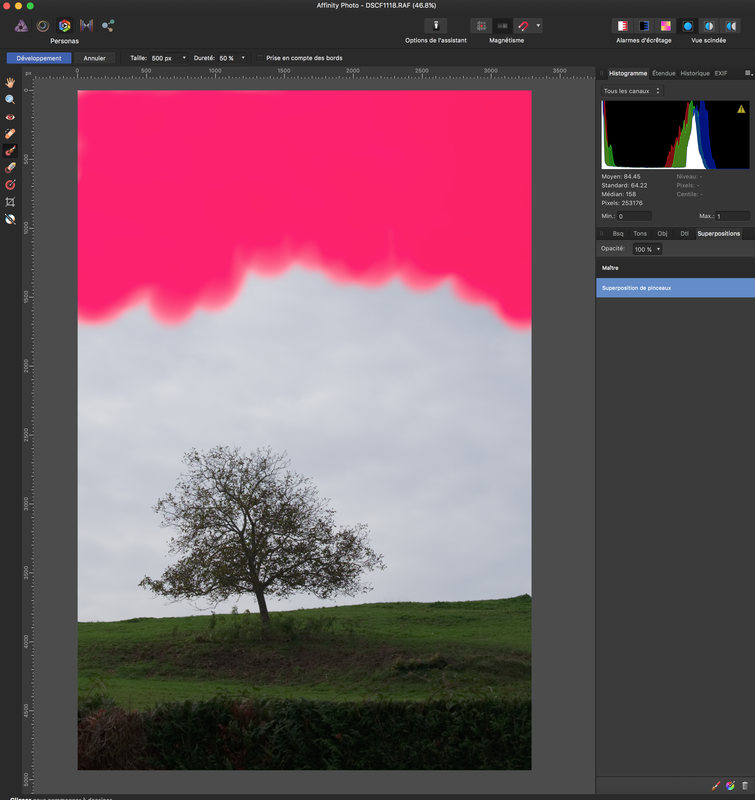Add a brush overlay icon
This screenshot has height=800, width=755.
tap(716, 786)
